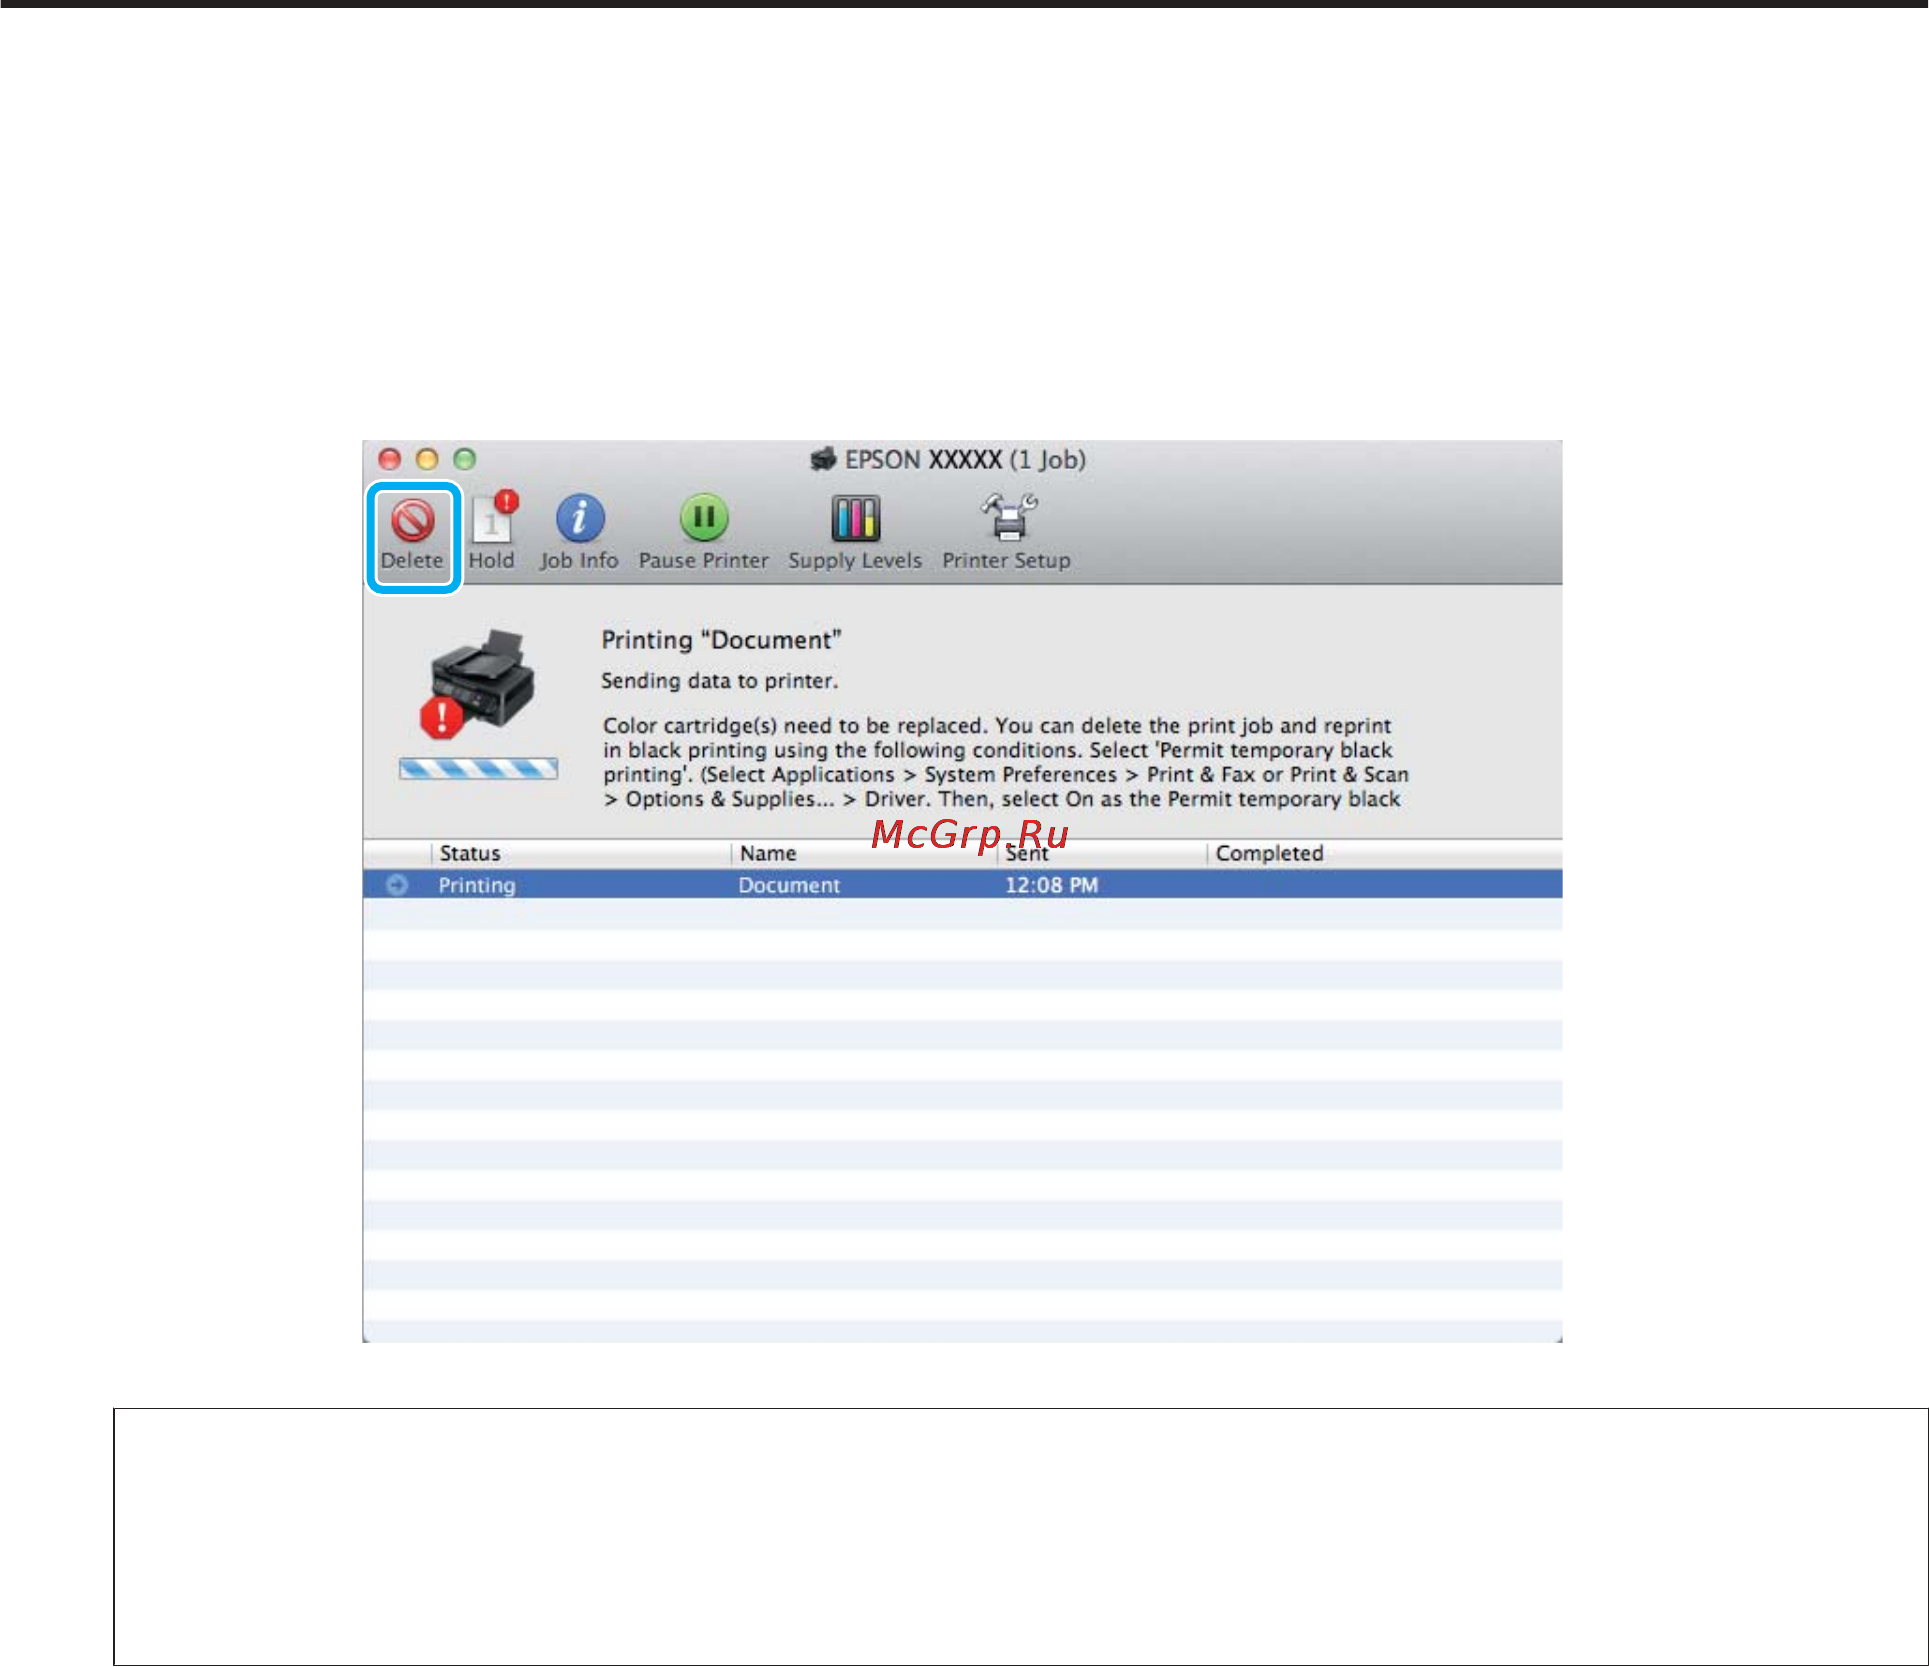This screenshot has height=1667, width=1929.
Task: Sort jobs by Completed column
Action: click(1385, 853)
